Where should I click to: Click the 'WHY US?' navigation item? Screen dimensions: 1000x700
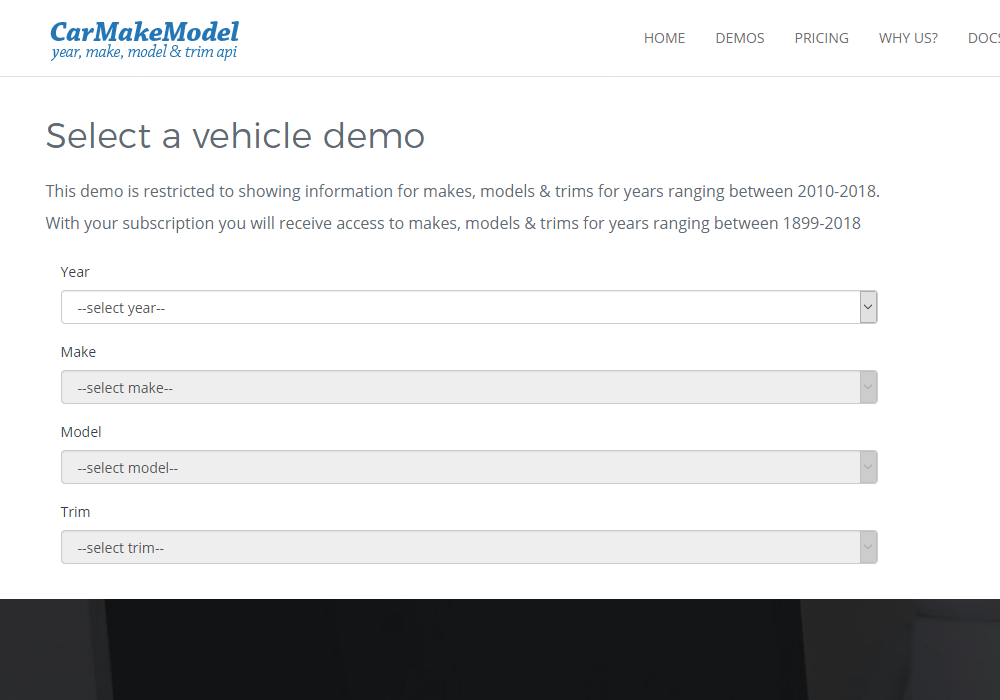[908, 38]
